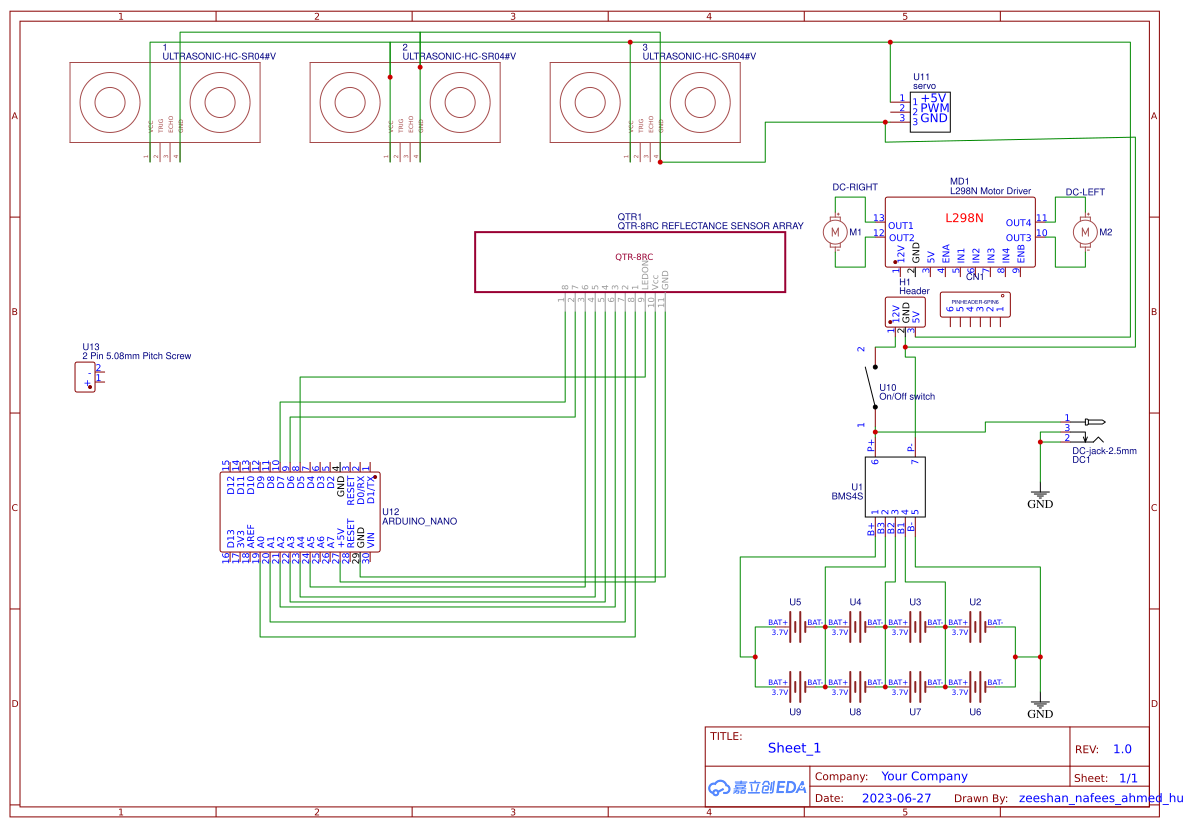The height and width of the screenshot is (827, 1197).
Task: Click the GND symbol beside battery U6
Action: 1040,709
